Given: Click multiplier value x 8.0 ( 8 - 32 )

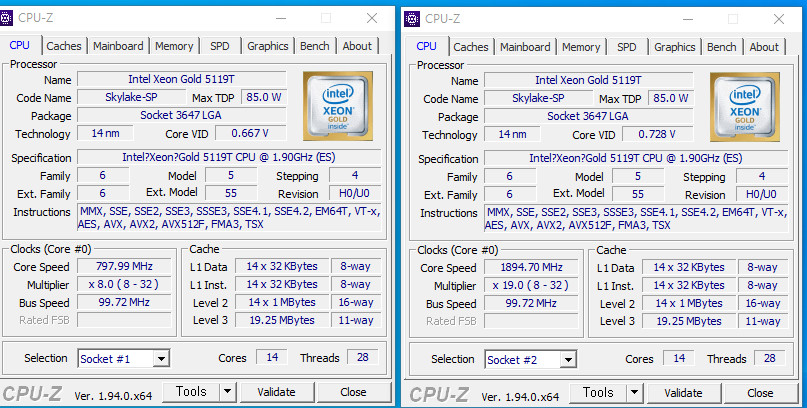Looking at the screenshot, I should (124, 285).
